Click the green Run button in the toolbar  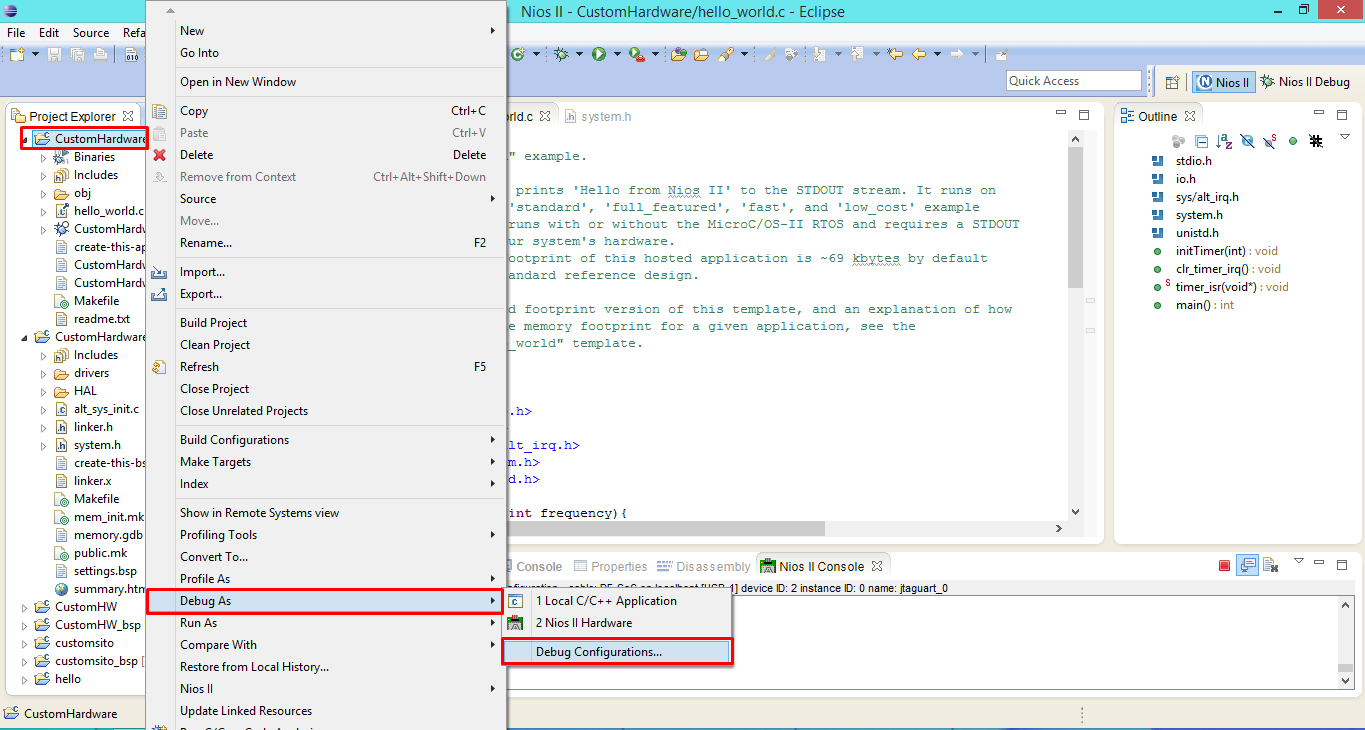tap(598, 54)
